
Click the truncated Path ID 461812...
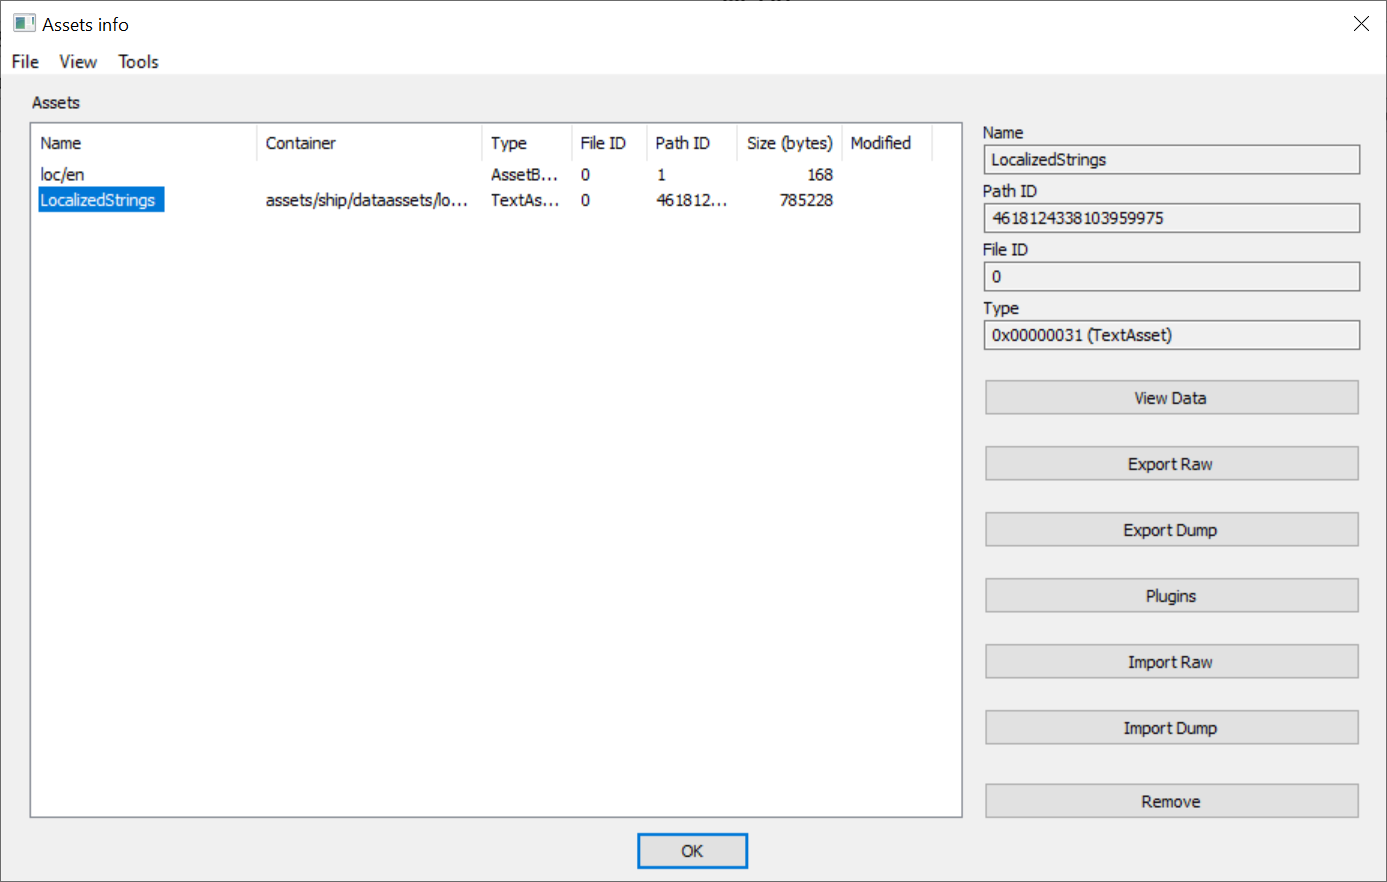691,200
